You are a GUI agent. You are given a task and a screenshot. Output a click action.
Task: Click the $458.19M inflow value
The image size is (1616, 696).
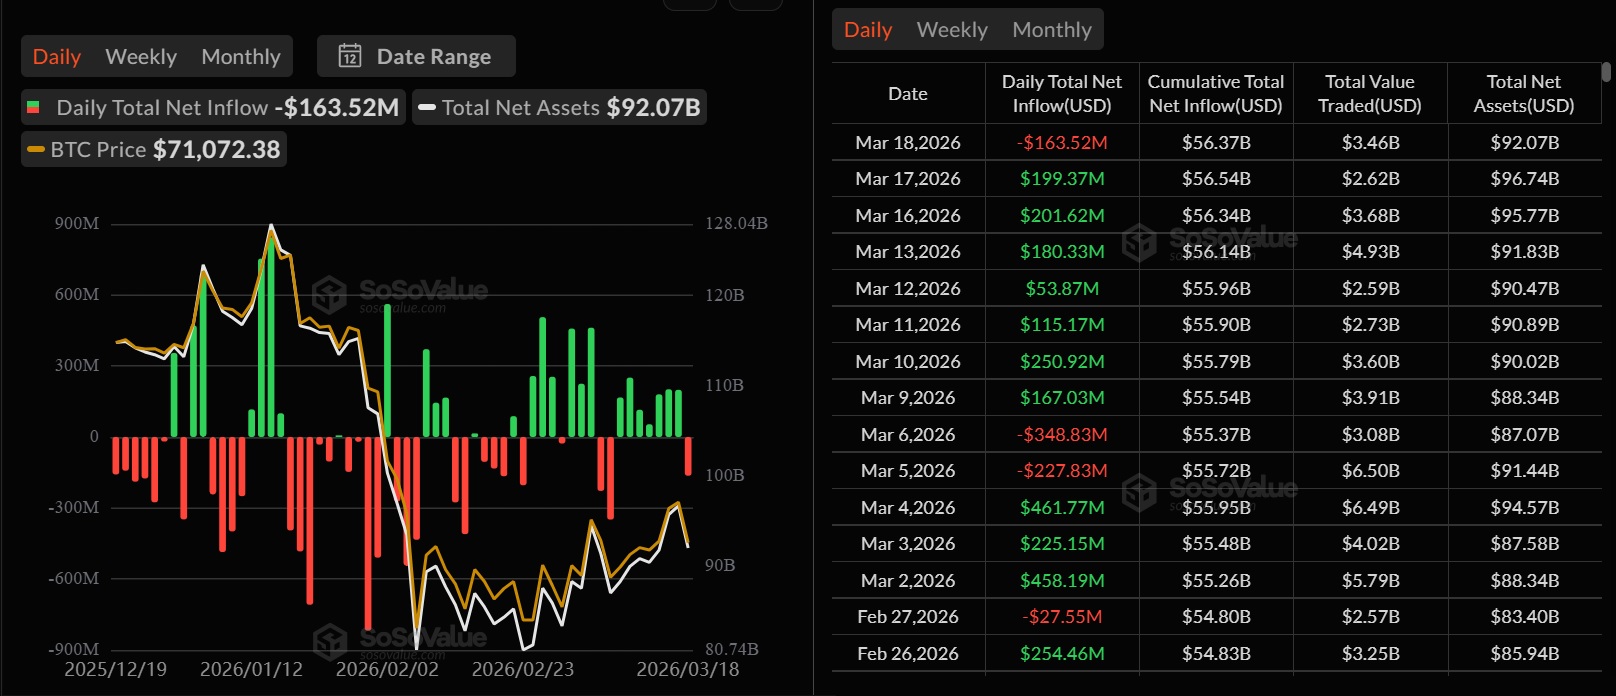pos(1062,581)
